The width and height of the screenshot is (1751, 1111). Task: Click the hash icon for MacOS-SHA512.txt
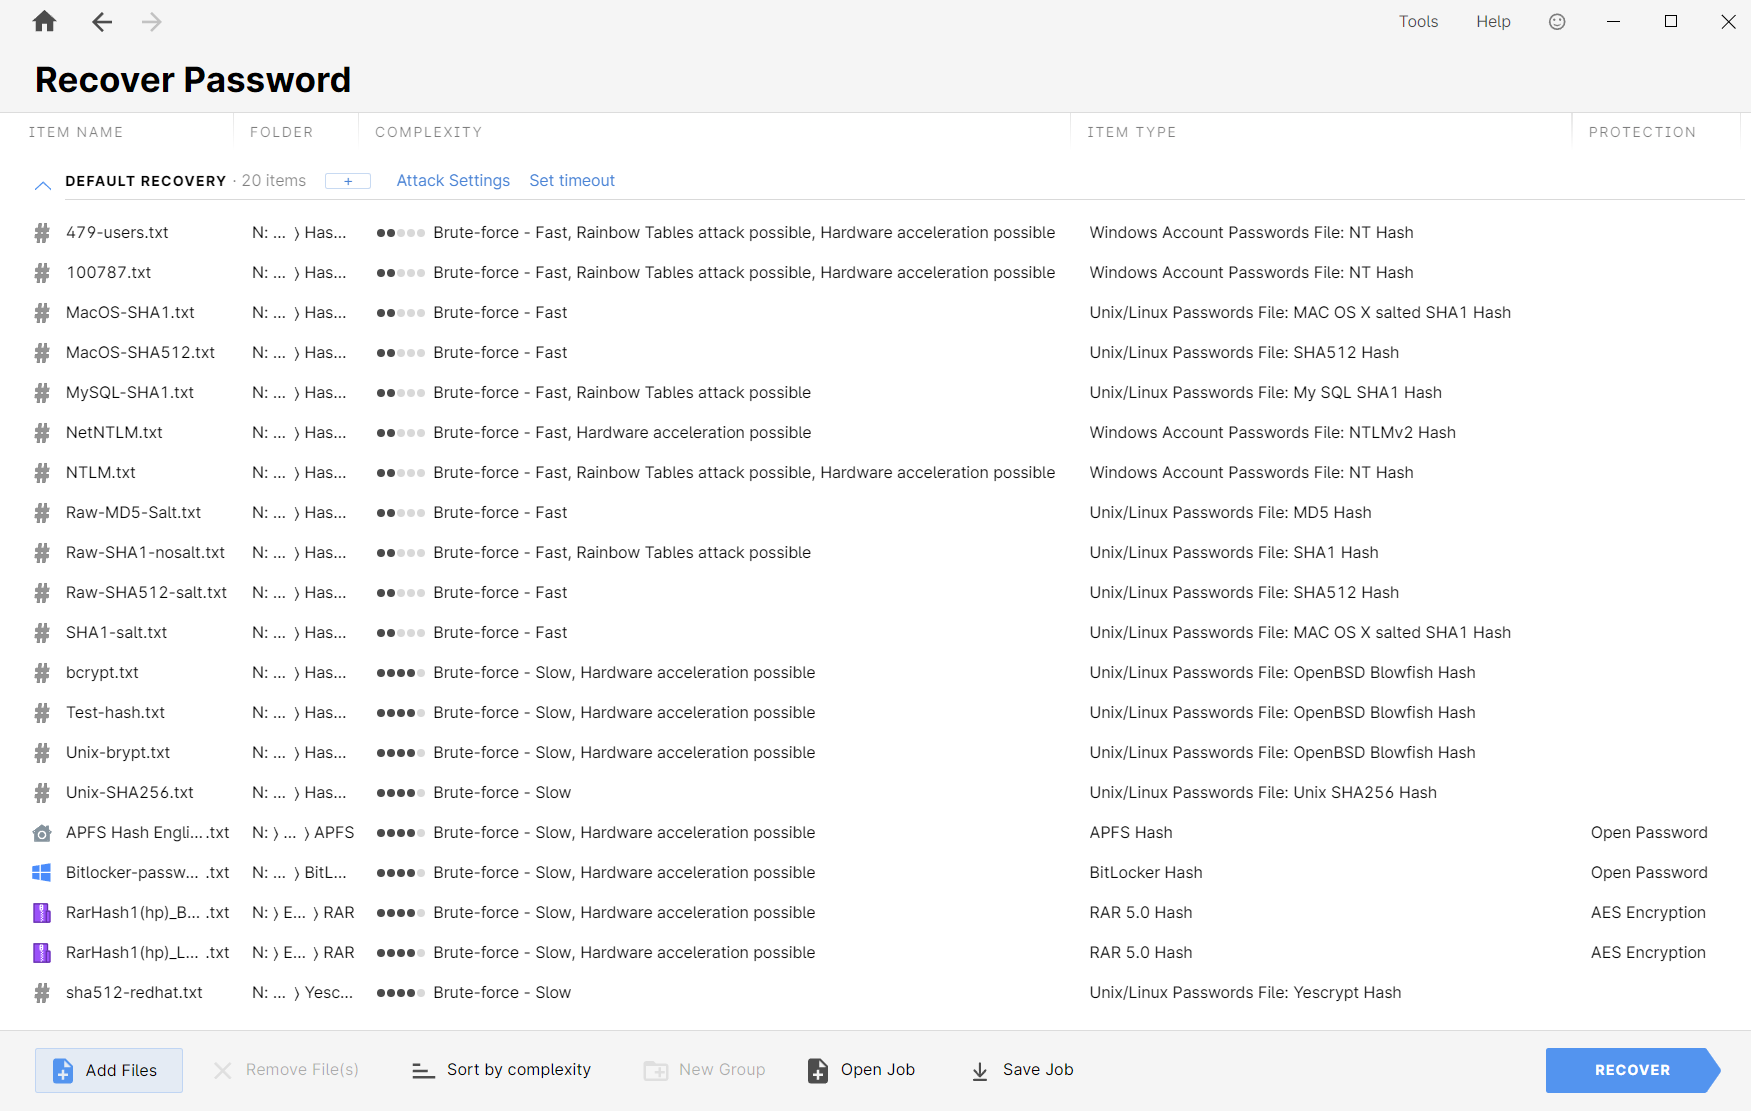[x=42, y=353]
